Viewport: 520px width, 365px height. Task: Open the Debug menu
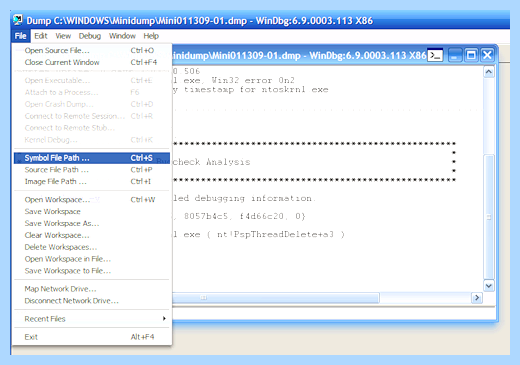tap(90, 36)
